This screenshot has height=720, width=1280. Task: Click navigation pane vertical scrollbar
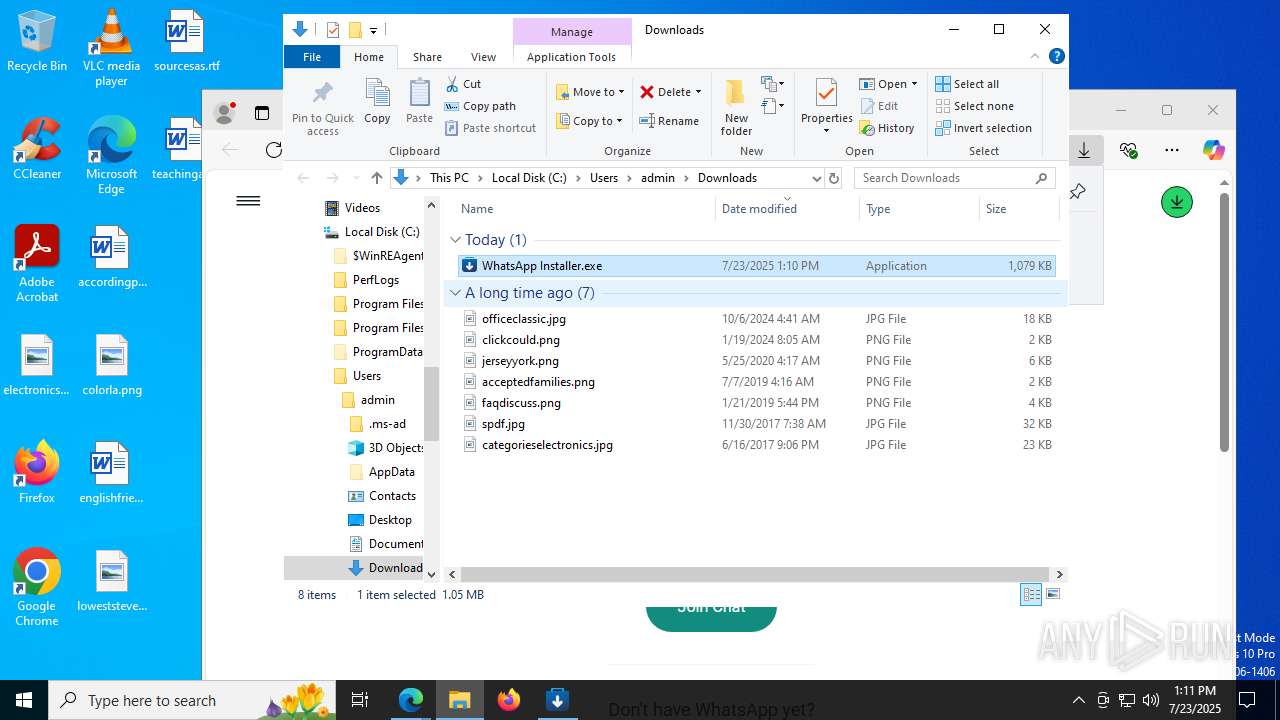[432, 404]
